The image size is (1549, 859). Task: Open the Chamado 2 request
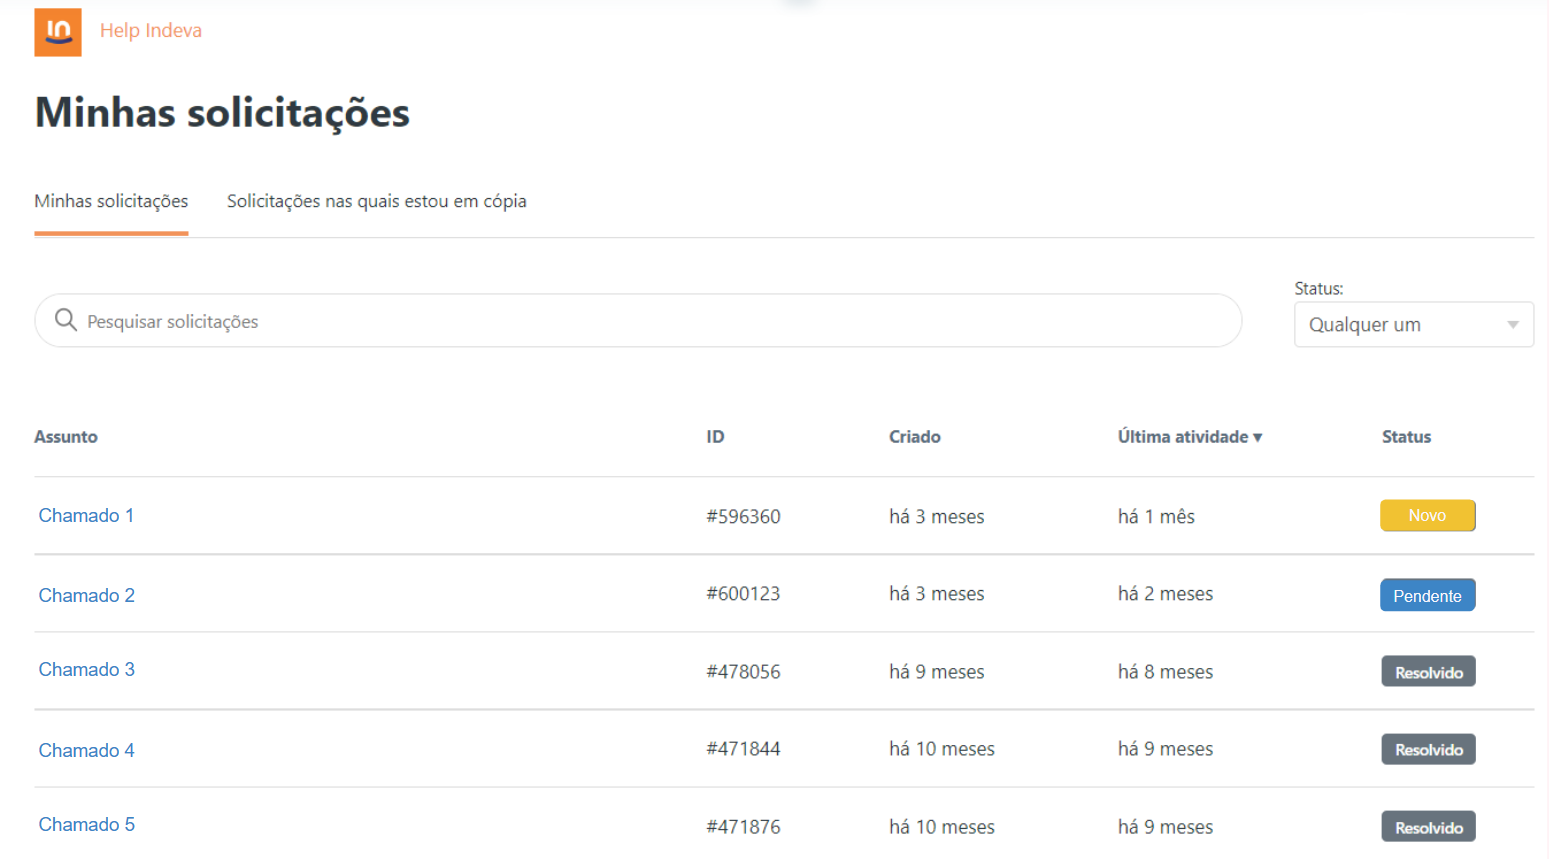[86, 596]
